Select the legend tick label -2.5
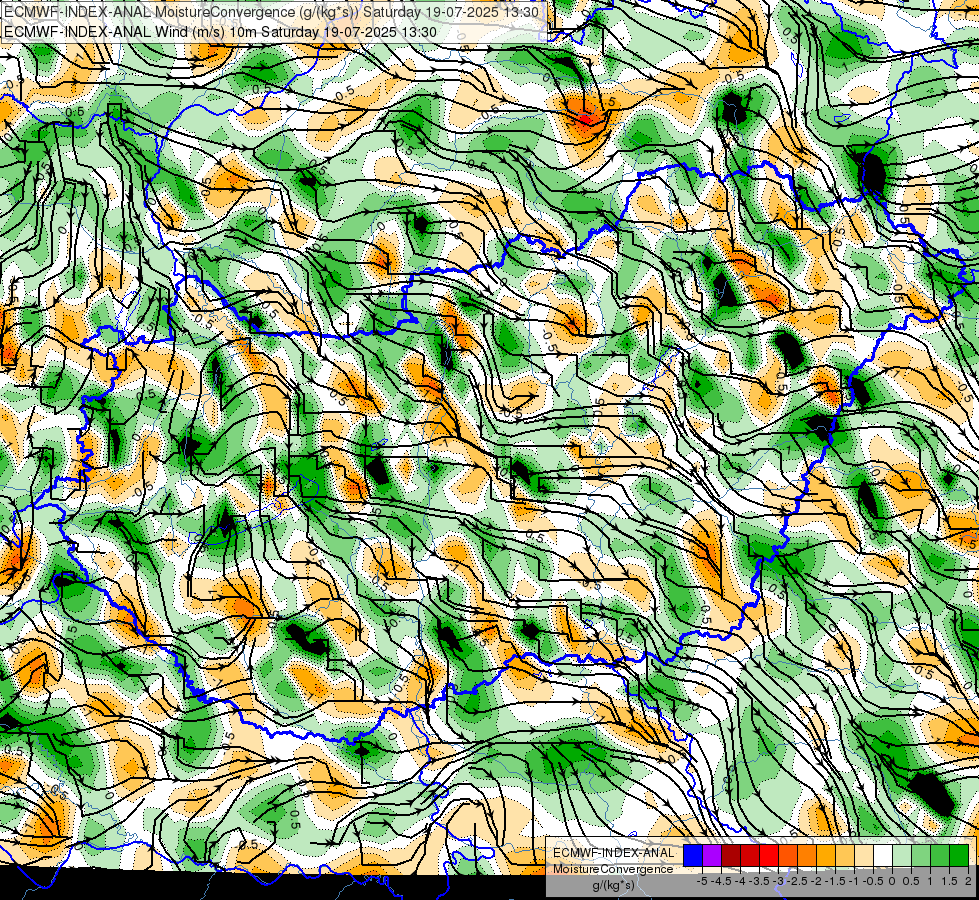Viewport: 979px width, 900px height. [x=797, y=881]
